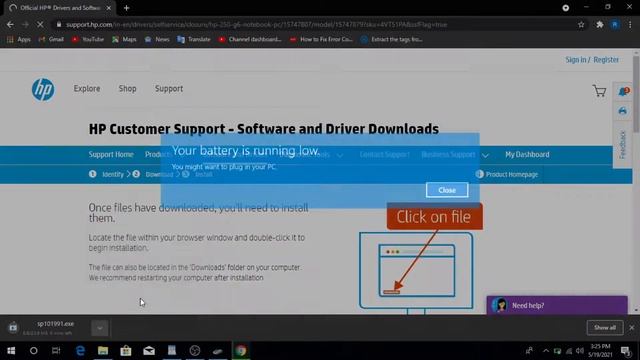Click the volume icon in system tray
The width and height of the screenshot is (640, 360).
pos(580,351)
